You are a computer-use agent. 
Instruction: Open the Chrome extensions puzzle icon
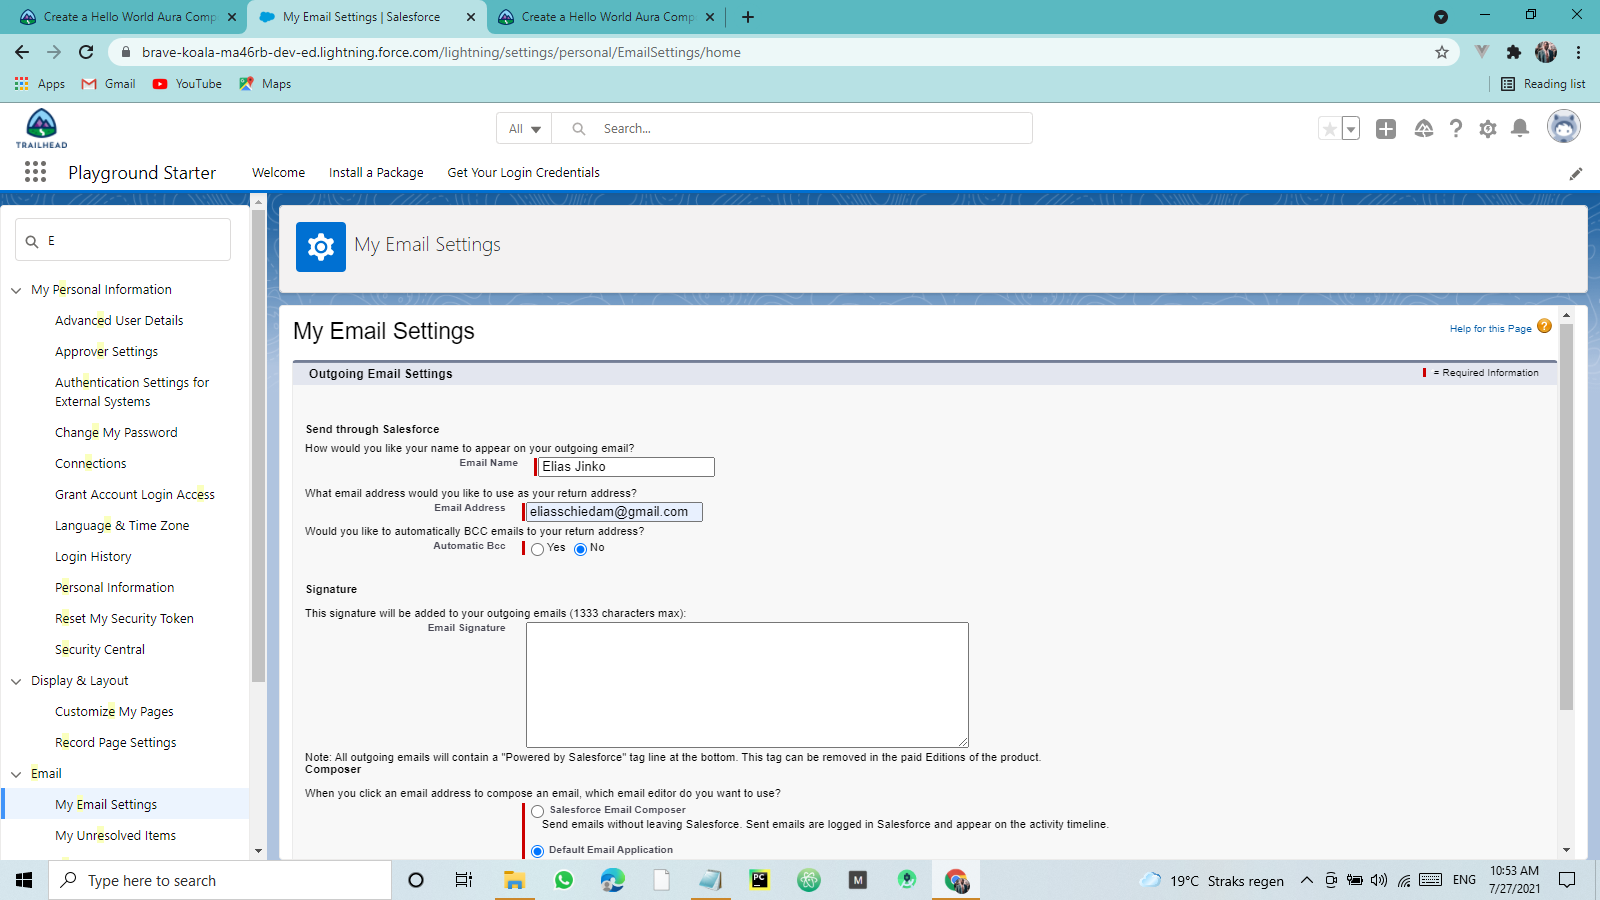(x=1513, y=52)
